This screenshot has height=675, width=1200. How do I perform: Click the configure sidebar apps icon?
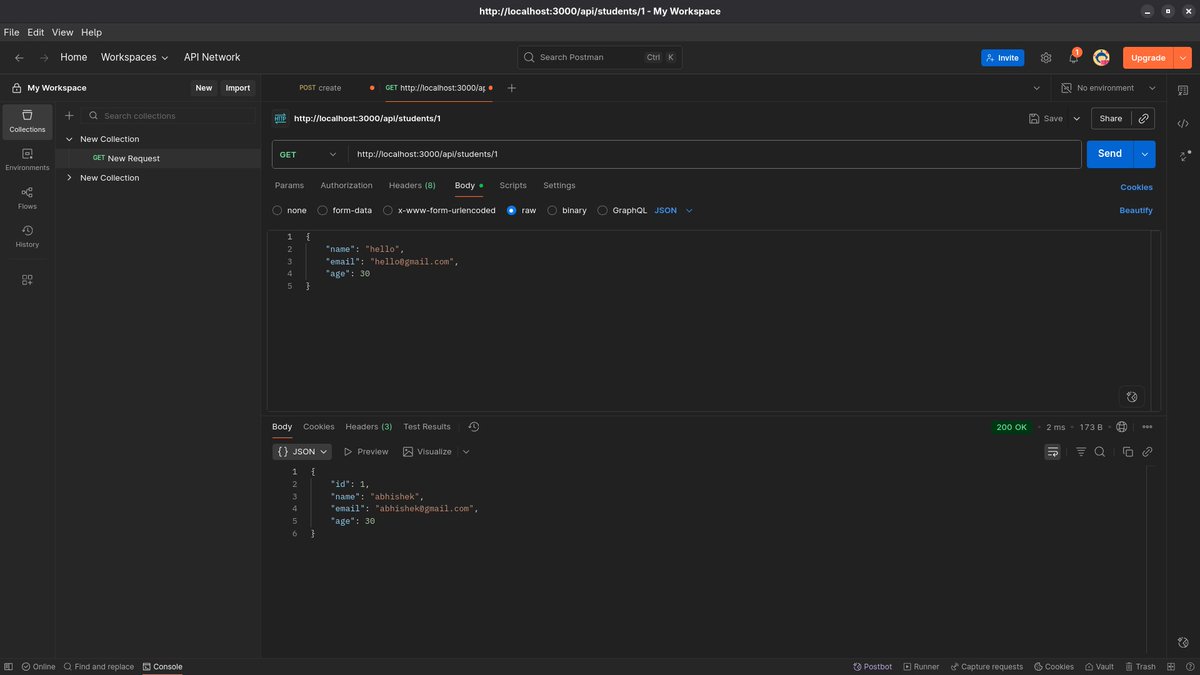[27, 280]
